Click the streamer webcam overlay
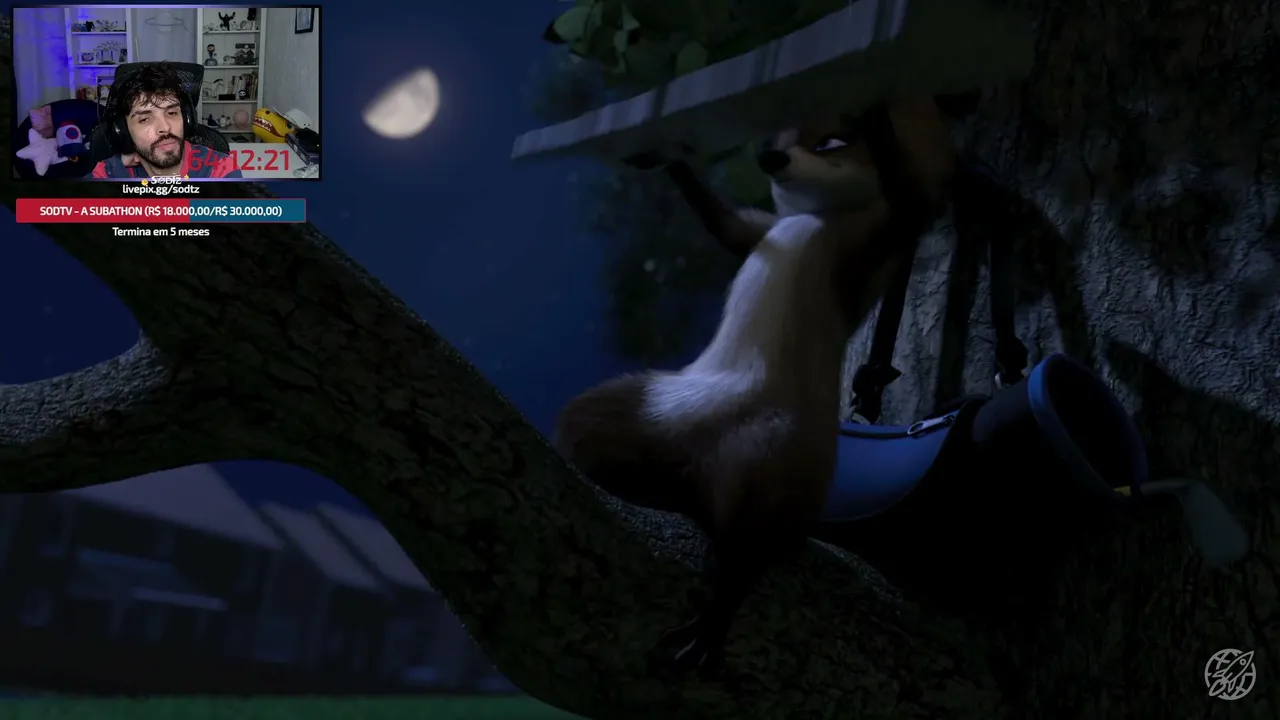The width and height of the screenshot is (1280, 720). pyautogui.click(x=167, y=93)
